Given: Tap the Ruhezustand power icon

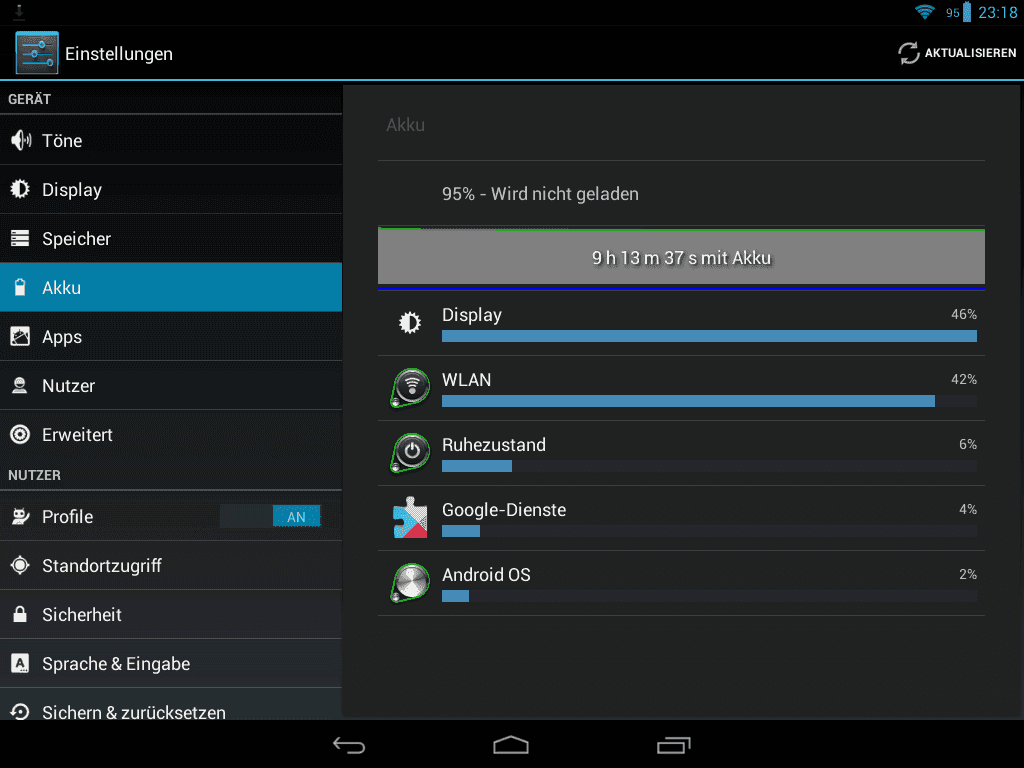Looking at the screenshot, I should click(x=409, y=453).
